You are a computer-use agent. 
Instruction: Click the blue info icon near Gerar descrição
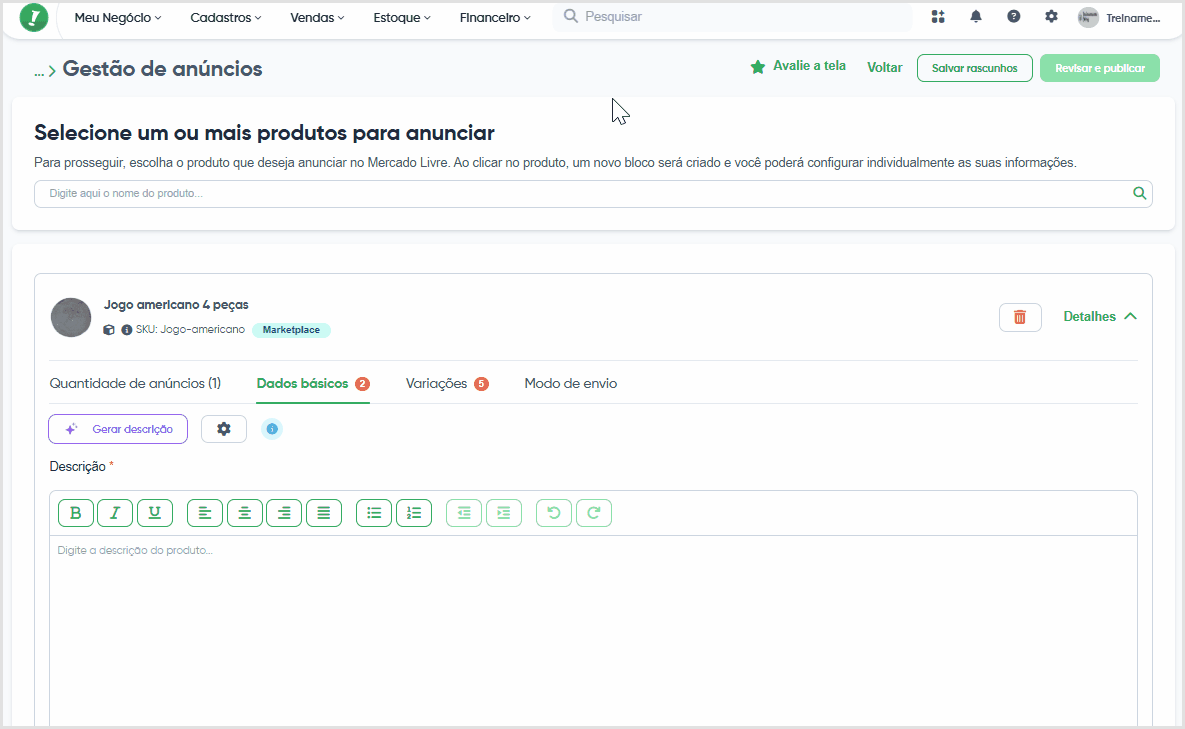(x=272, y=429)
